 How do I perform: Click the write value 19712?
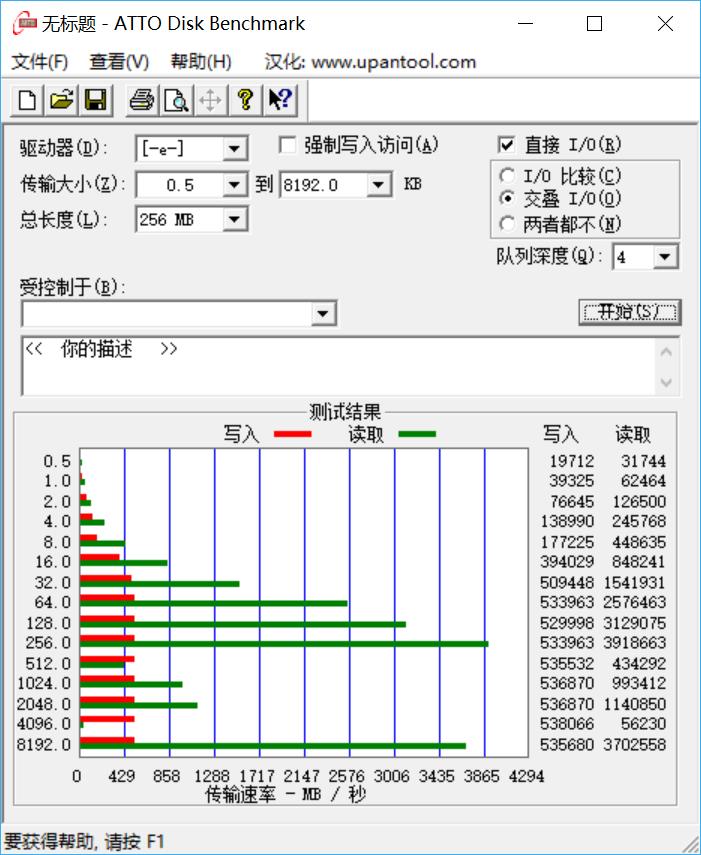tap(571, 461)
